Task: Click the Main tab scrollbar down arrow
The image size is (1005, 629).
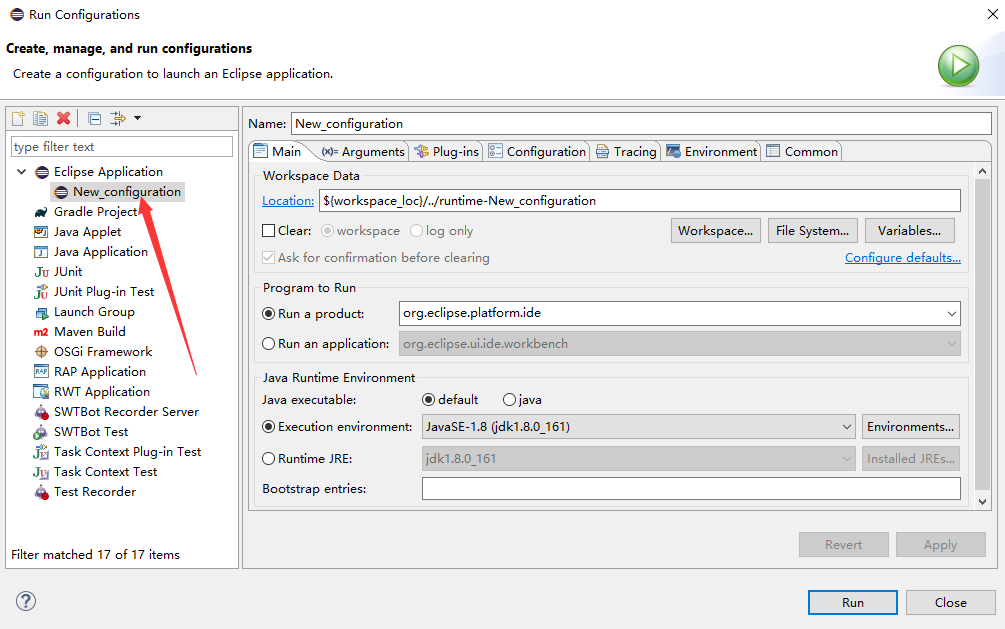Action: (982, 502)
